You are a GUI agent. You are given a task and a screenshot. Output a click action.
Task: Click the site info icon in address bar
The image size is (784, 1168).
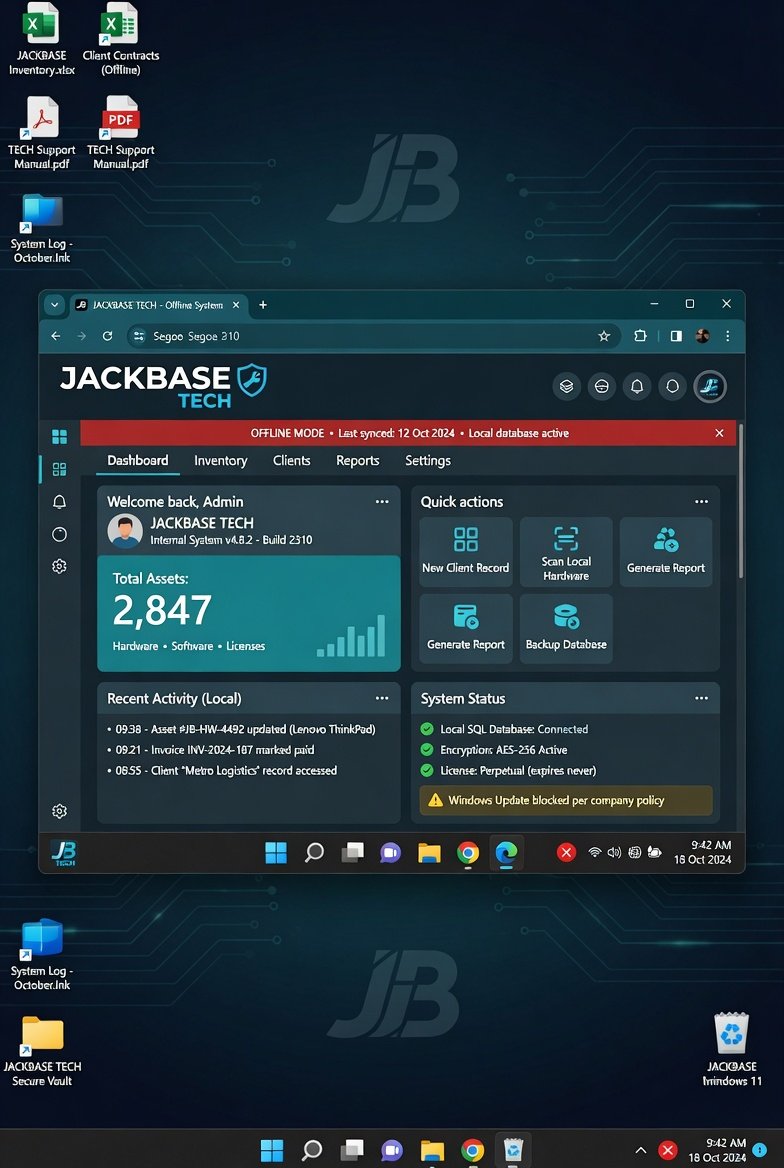coord(138,336)
